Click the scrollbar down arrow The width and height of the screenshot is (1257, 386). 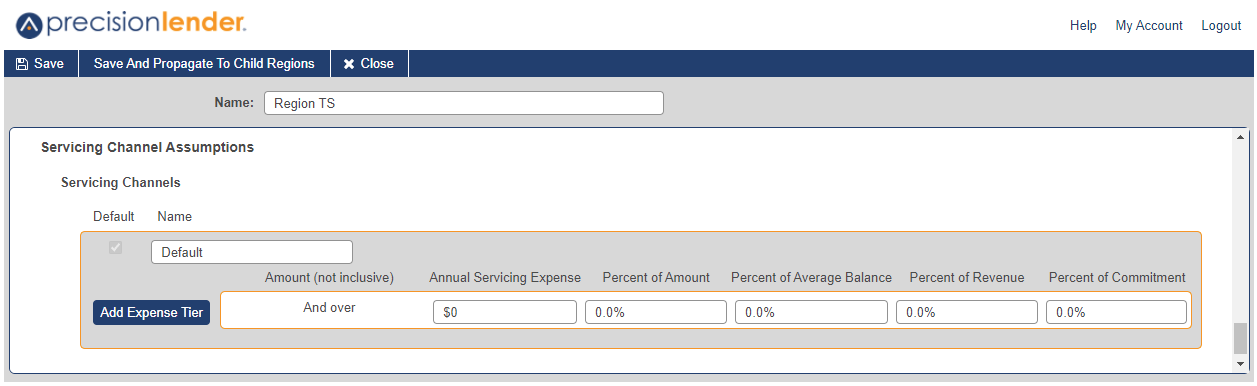pyautogui.click(x=1241, y=366)
